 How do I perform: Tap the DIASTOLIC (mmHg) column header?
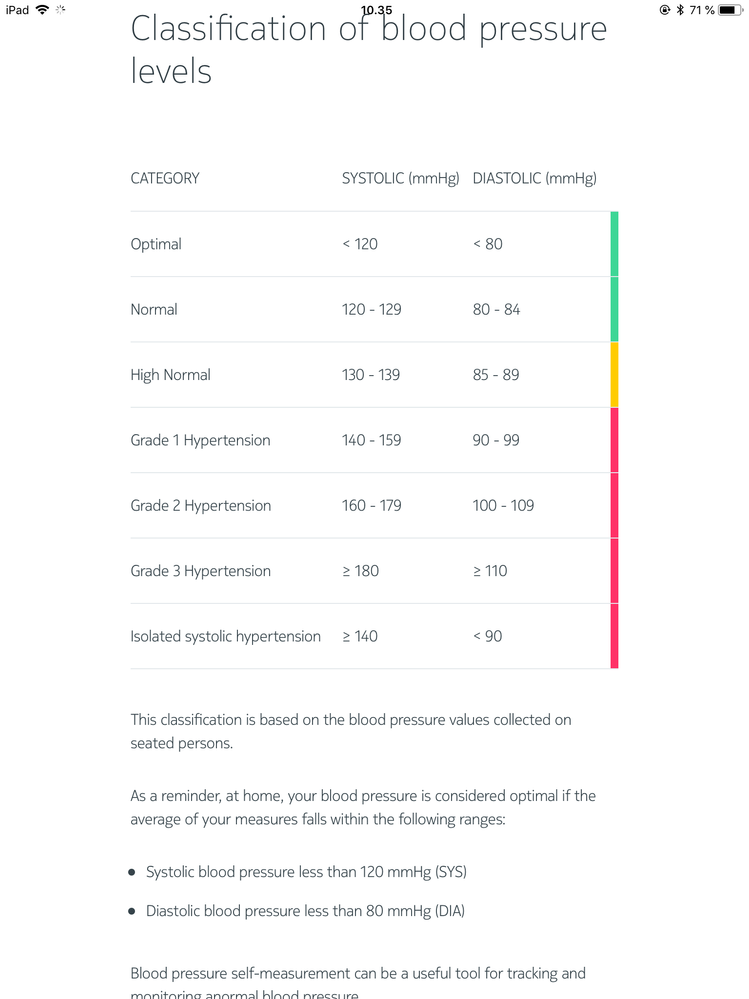click(x=535, y=178)
